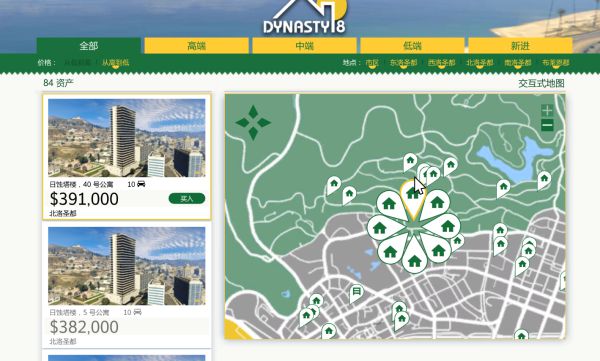Click 北洛圣都 under the $391,000 listing
This screenshot has width=600, height=361.
click(x=63, y=213)
